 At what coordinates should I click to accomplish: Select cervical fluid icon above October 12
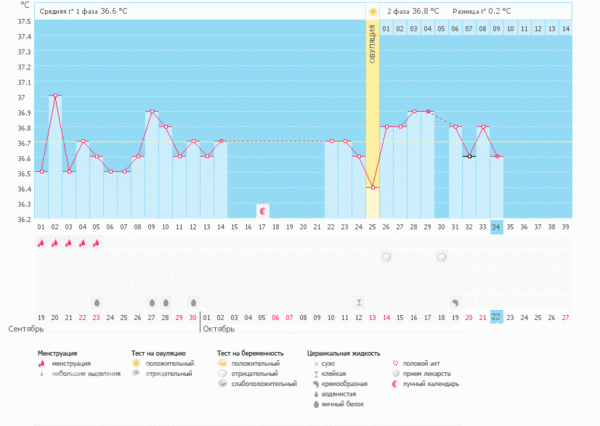[359, 301]
